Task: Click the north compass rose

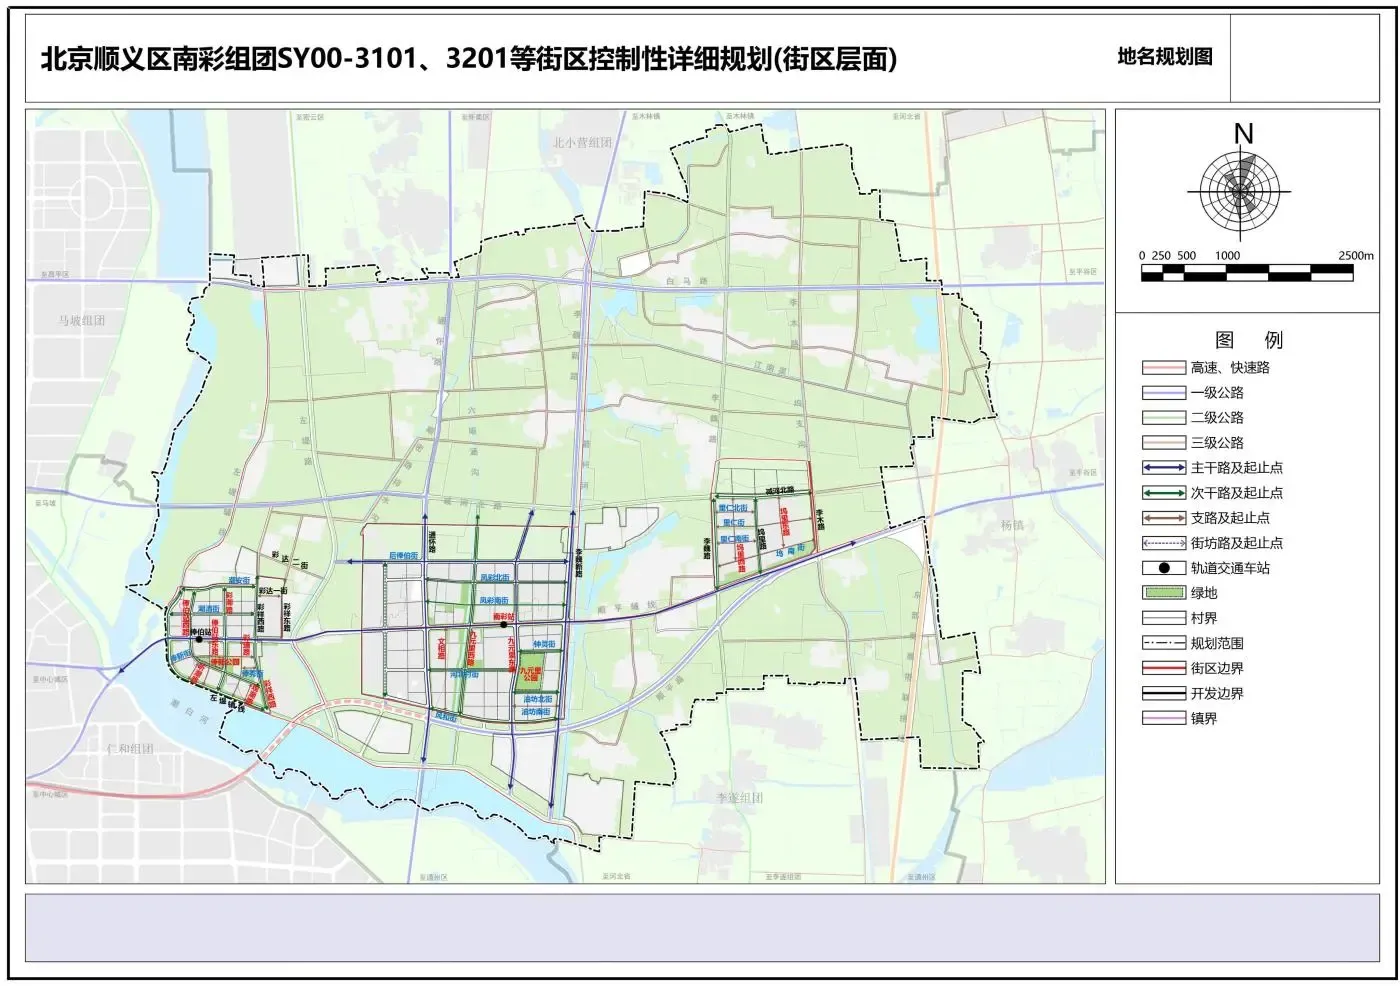Action: [1240, 190]
